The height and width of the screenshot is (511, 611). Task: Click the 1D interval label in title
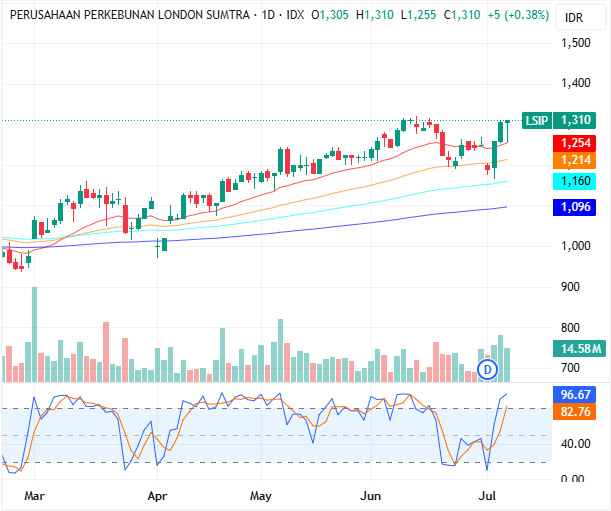tap(268, 15)
